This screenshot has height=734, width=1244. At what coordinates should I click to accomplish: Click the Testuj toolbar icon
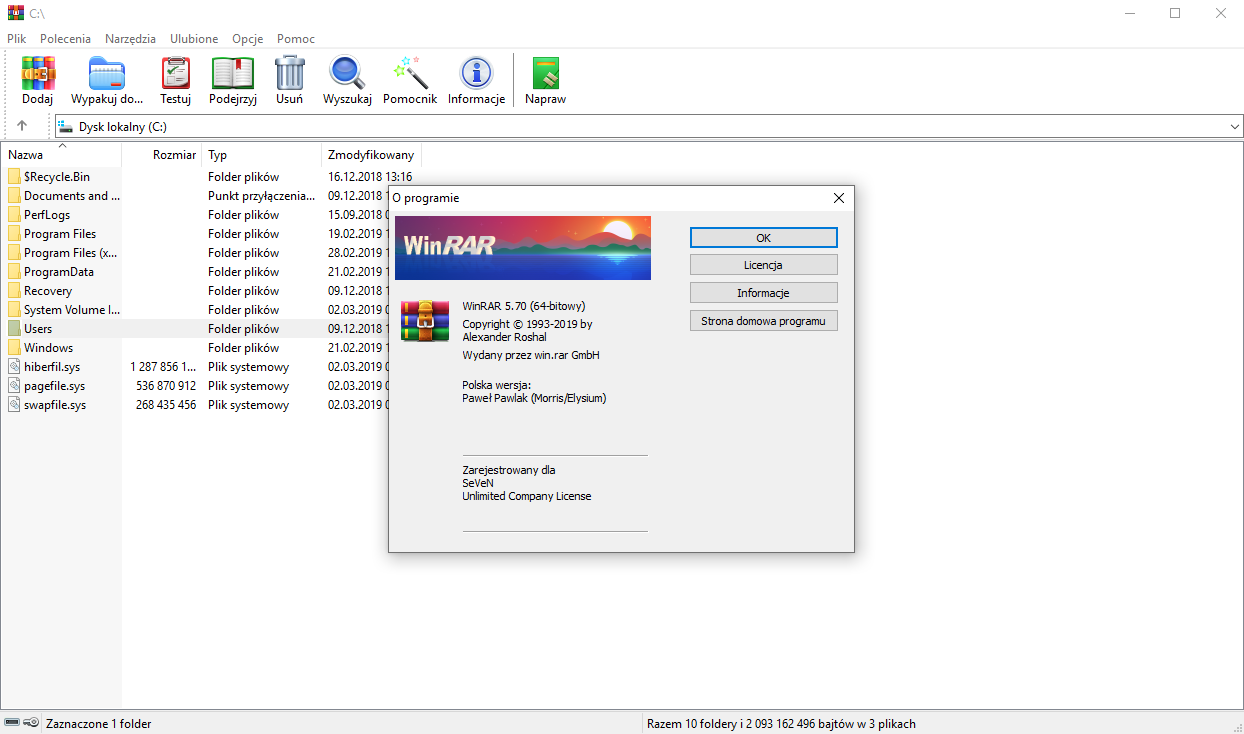coord(175,73)
